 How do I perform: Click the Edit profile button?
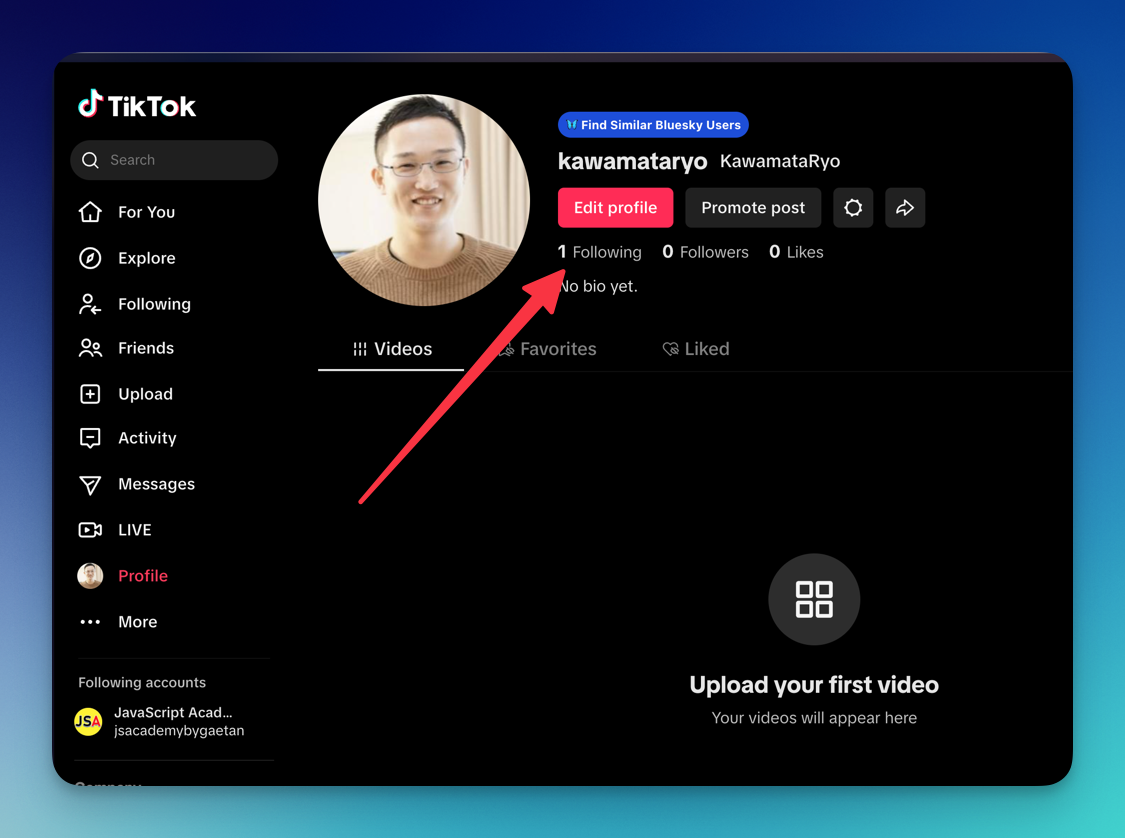tap(615, 208)
